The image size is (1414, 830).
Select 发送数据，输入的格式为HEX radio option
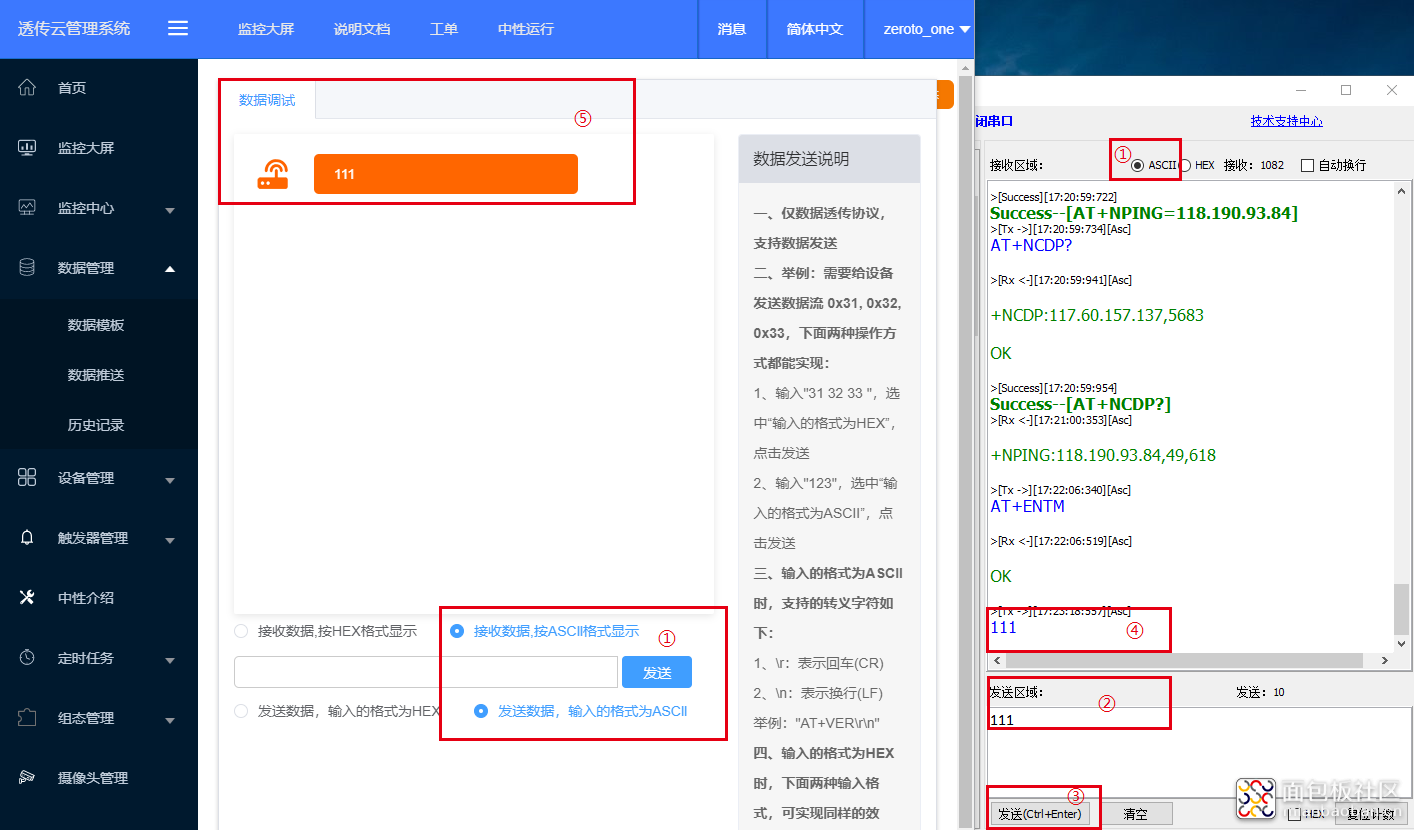[241, 711]
